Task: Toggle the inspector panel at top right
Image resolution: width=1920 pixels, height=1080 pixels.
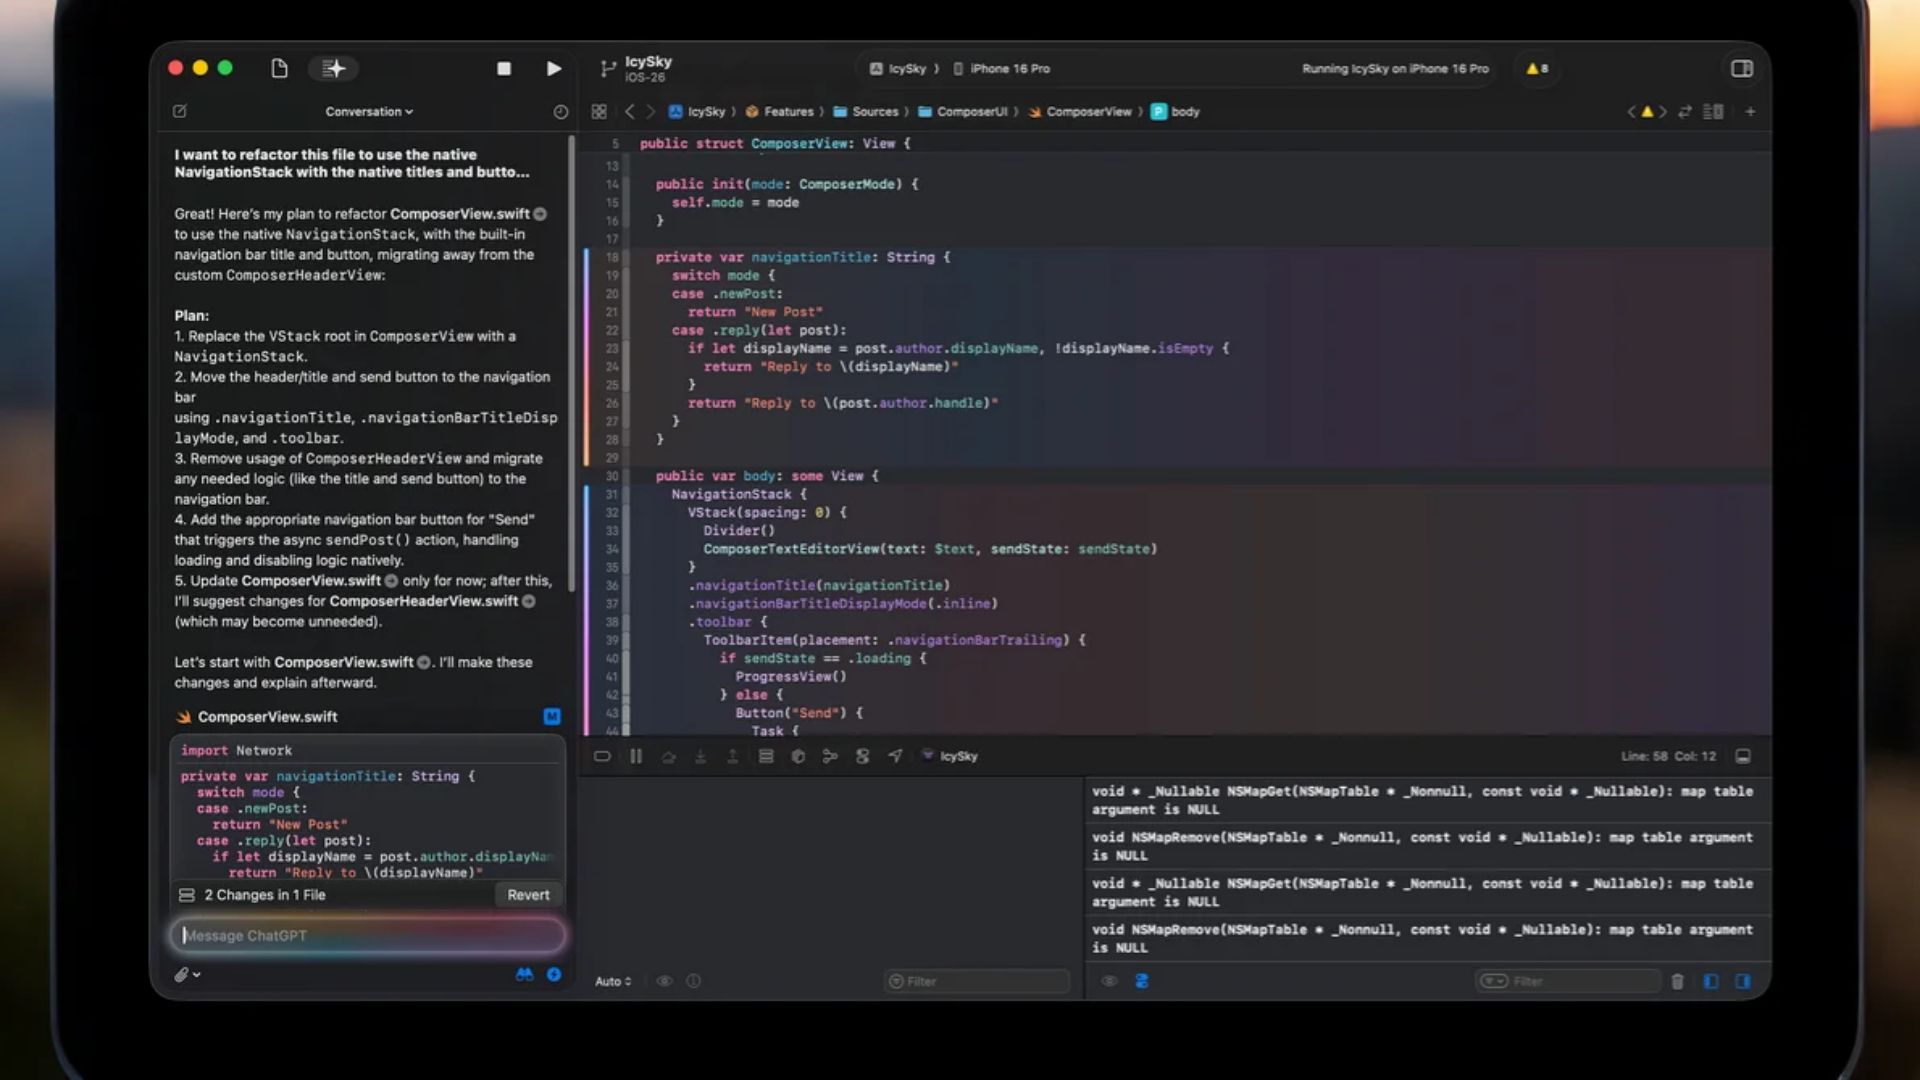Action: 1742,69
